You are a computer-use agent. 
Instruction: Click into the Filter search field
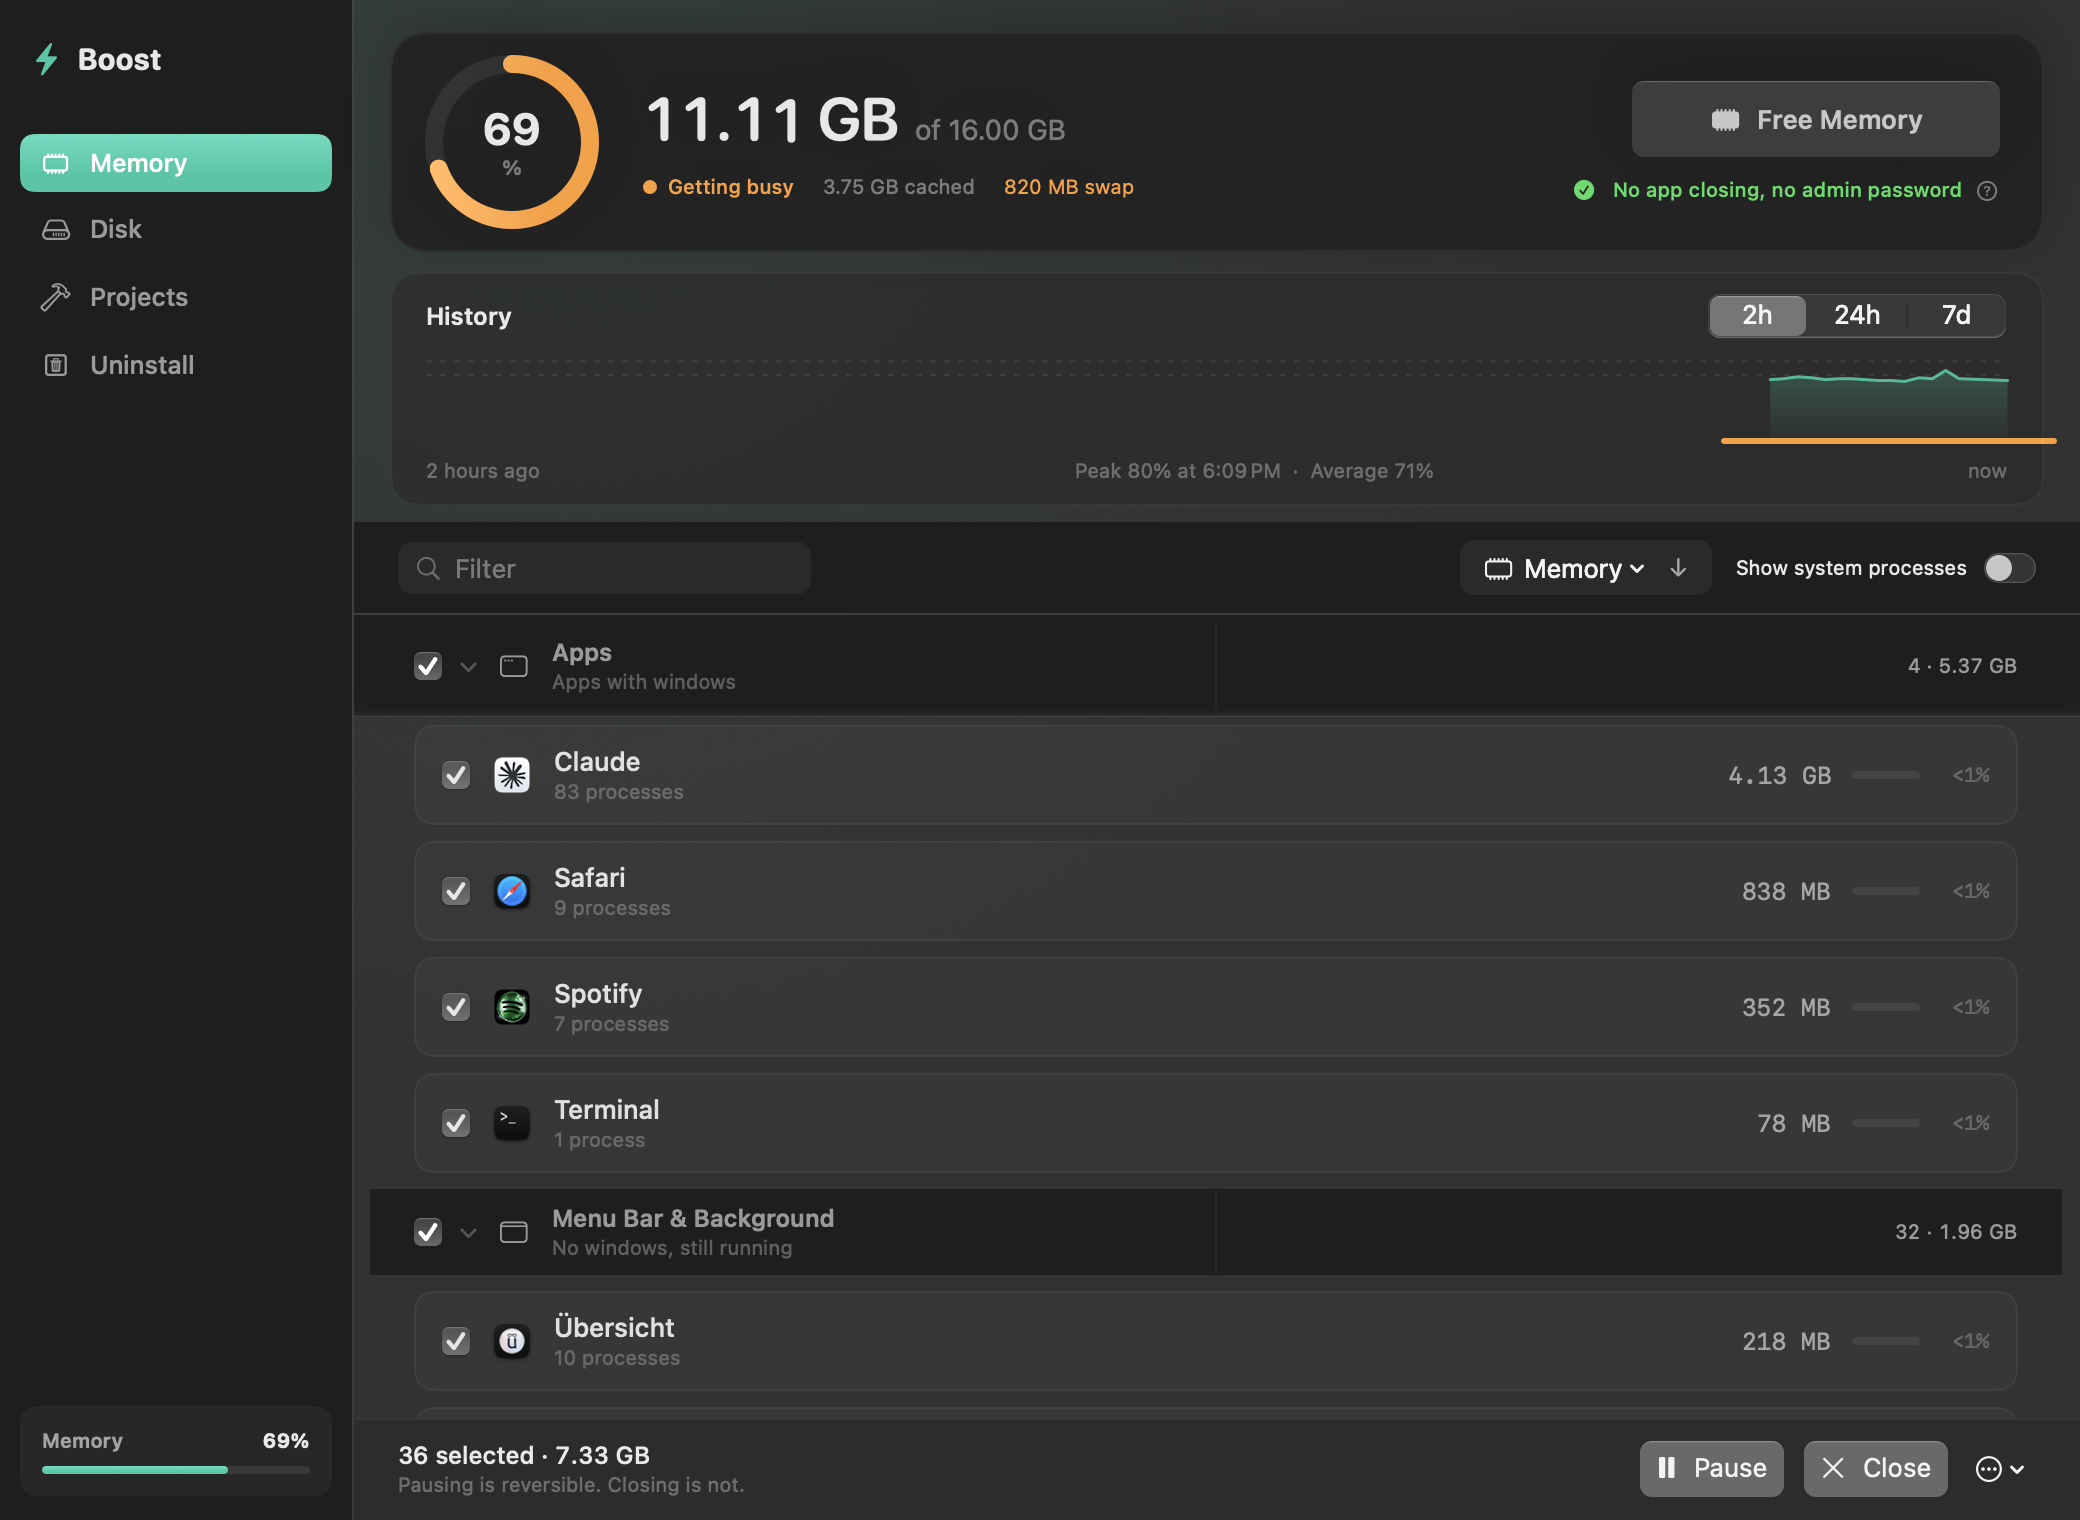(604, 568)
